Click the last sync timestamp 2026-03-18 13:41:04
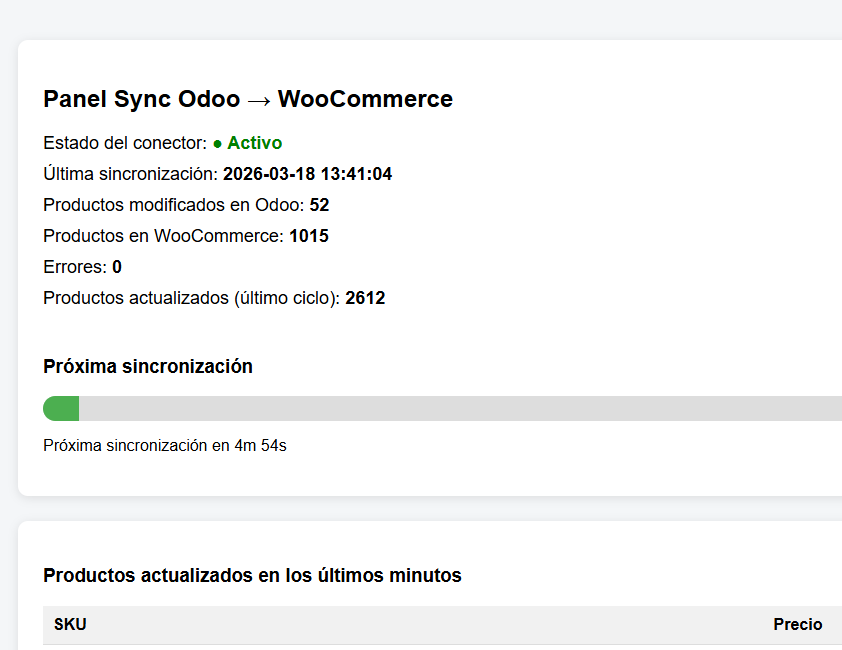Screen dimensions: 842x650 pos(307,174)
